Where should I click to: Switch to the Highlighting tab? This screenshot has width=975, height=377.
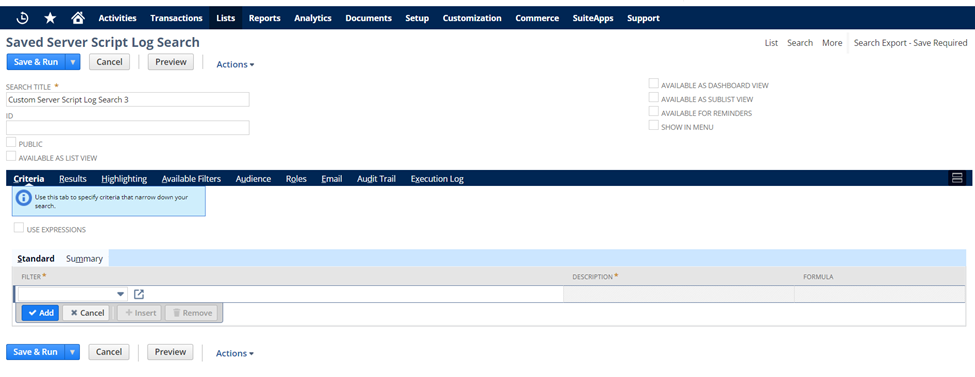coord(124,179)
